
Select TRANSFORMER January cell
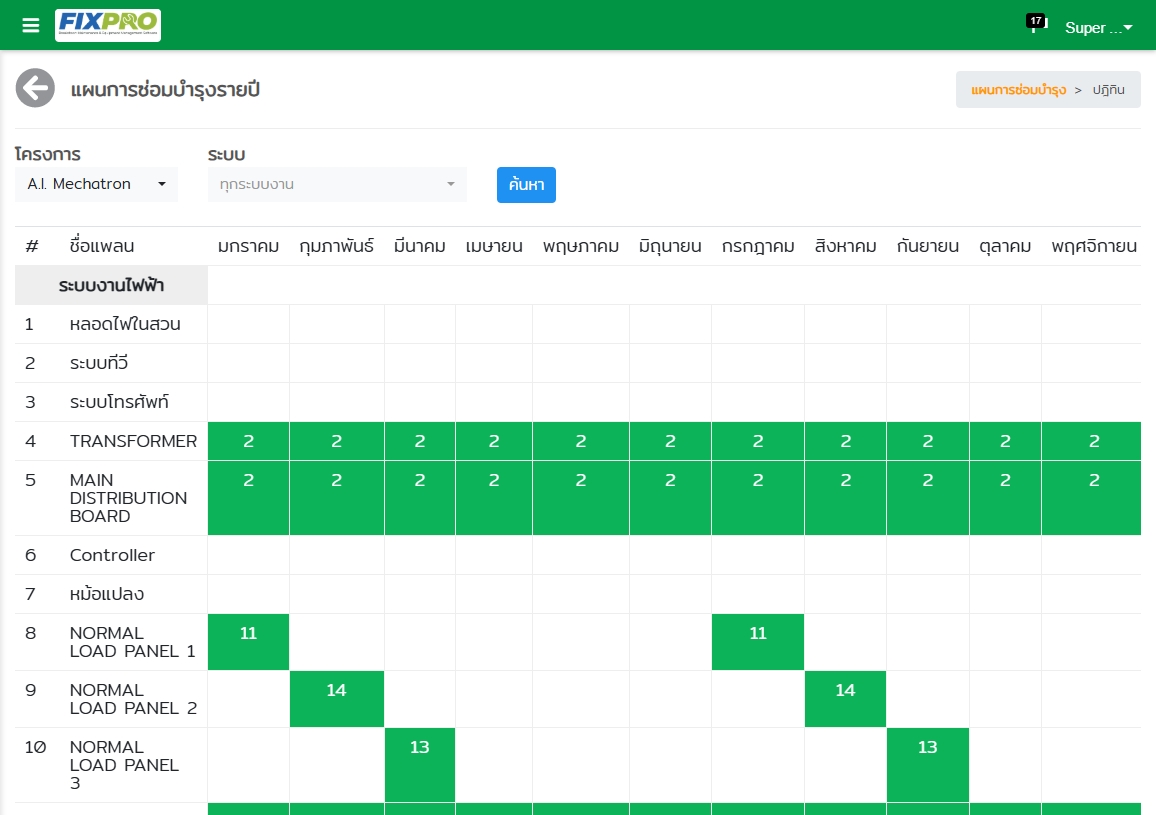[x=248, y=441]
